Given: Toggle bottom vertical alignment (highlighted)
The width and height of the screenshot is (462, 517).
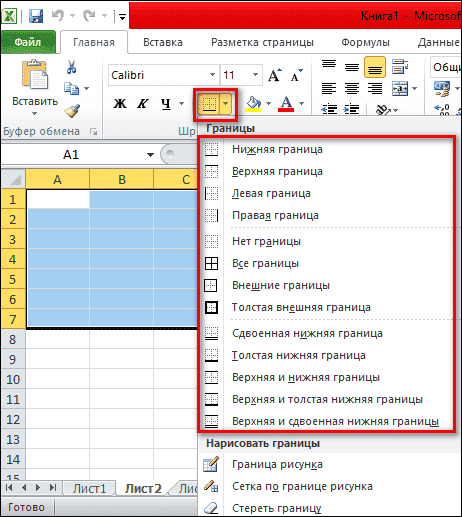Looking at the screenshot, I should click(x=375, y=67).
